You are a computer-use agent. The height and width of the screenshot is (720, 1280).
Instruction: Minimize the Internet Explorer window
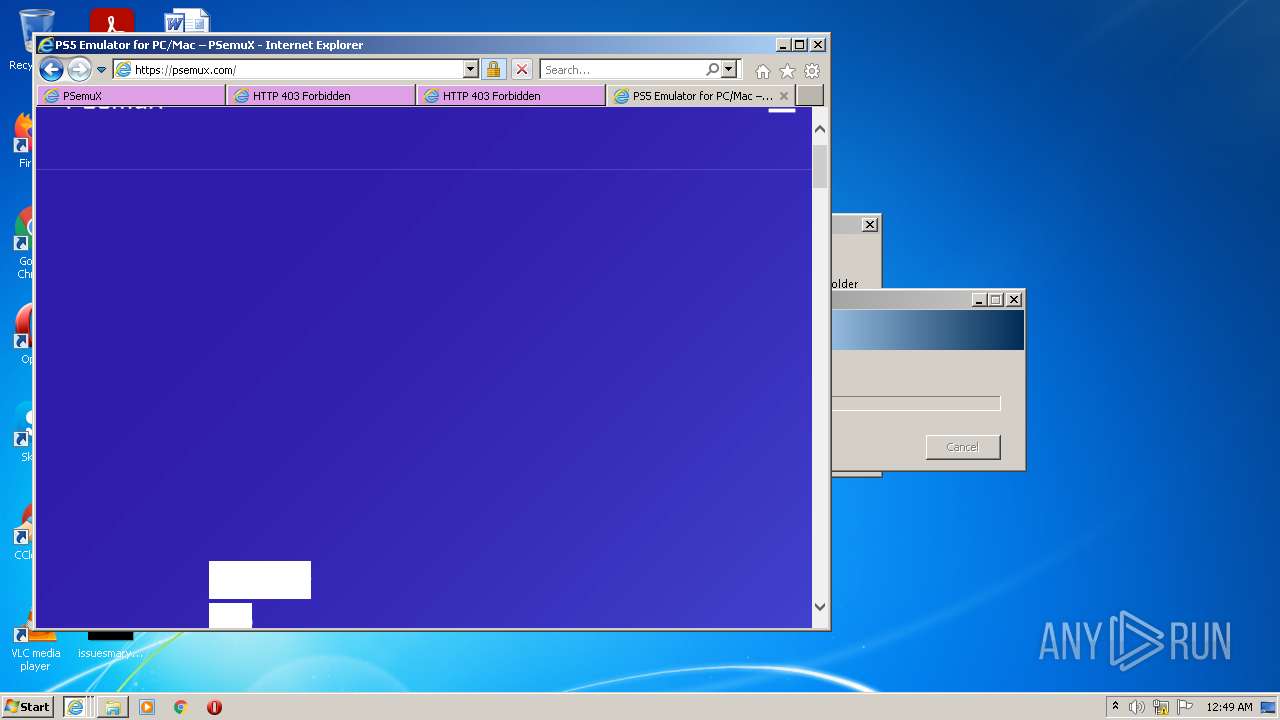pyautogui.click(x=783, y=45)
